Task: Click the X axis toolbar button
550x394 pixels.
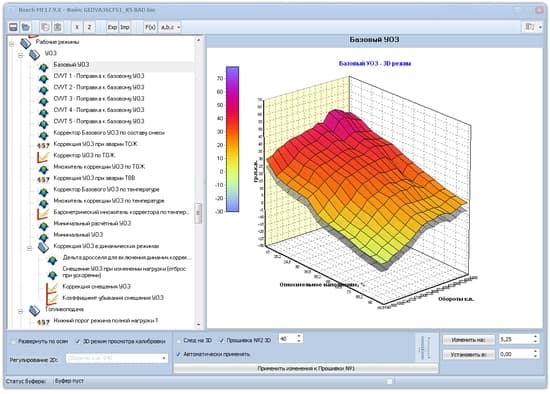Action: (77, 27)
